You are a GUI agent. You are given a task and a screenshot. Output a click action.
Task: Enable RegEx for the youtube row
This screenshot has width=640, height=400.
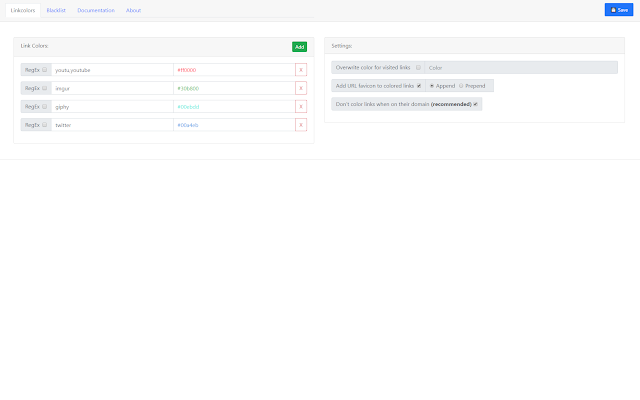[44, 70]
